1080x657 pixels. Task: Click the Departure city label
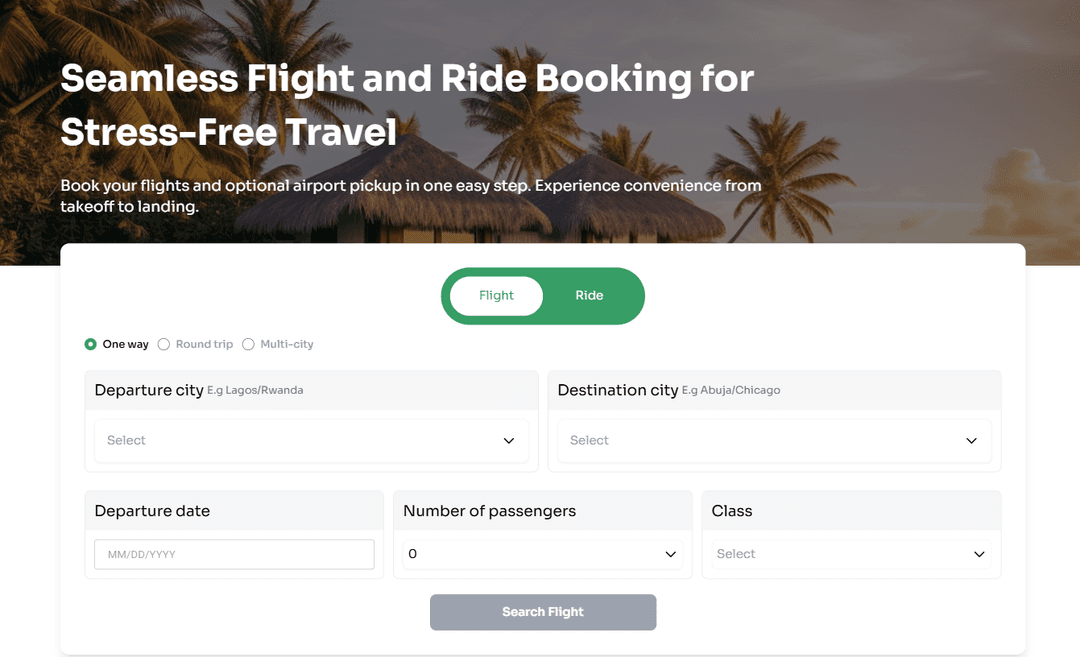point(149,390)
